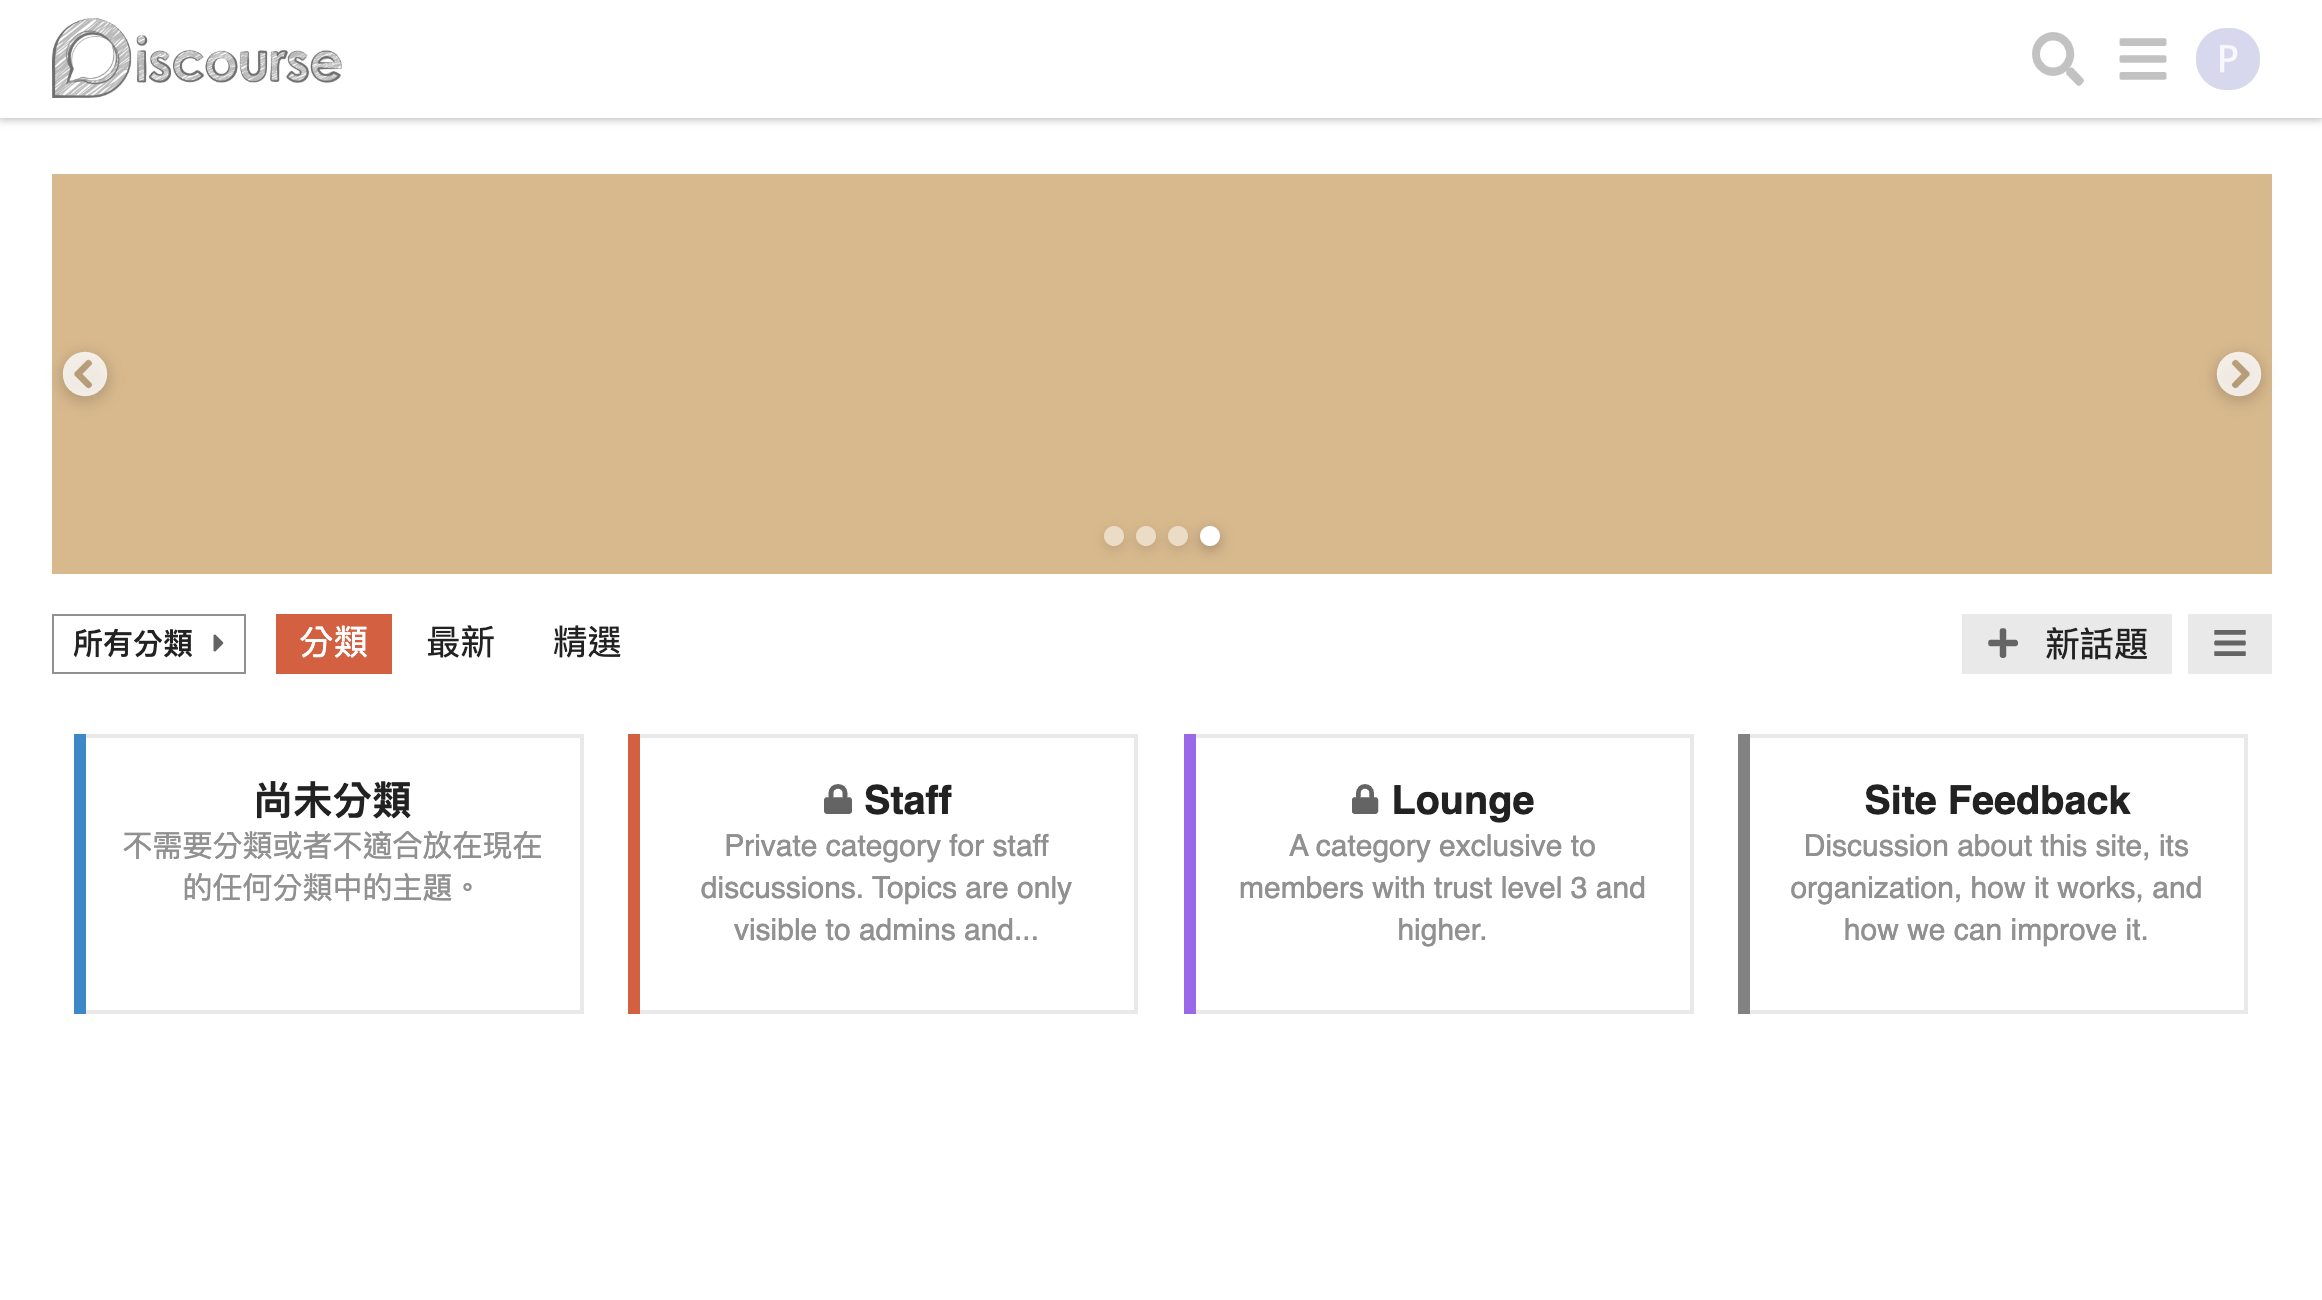Open the hamburger menu in header
This screenshot has width=2322, height=1300.
coord(2142,59)
